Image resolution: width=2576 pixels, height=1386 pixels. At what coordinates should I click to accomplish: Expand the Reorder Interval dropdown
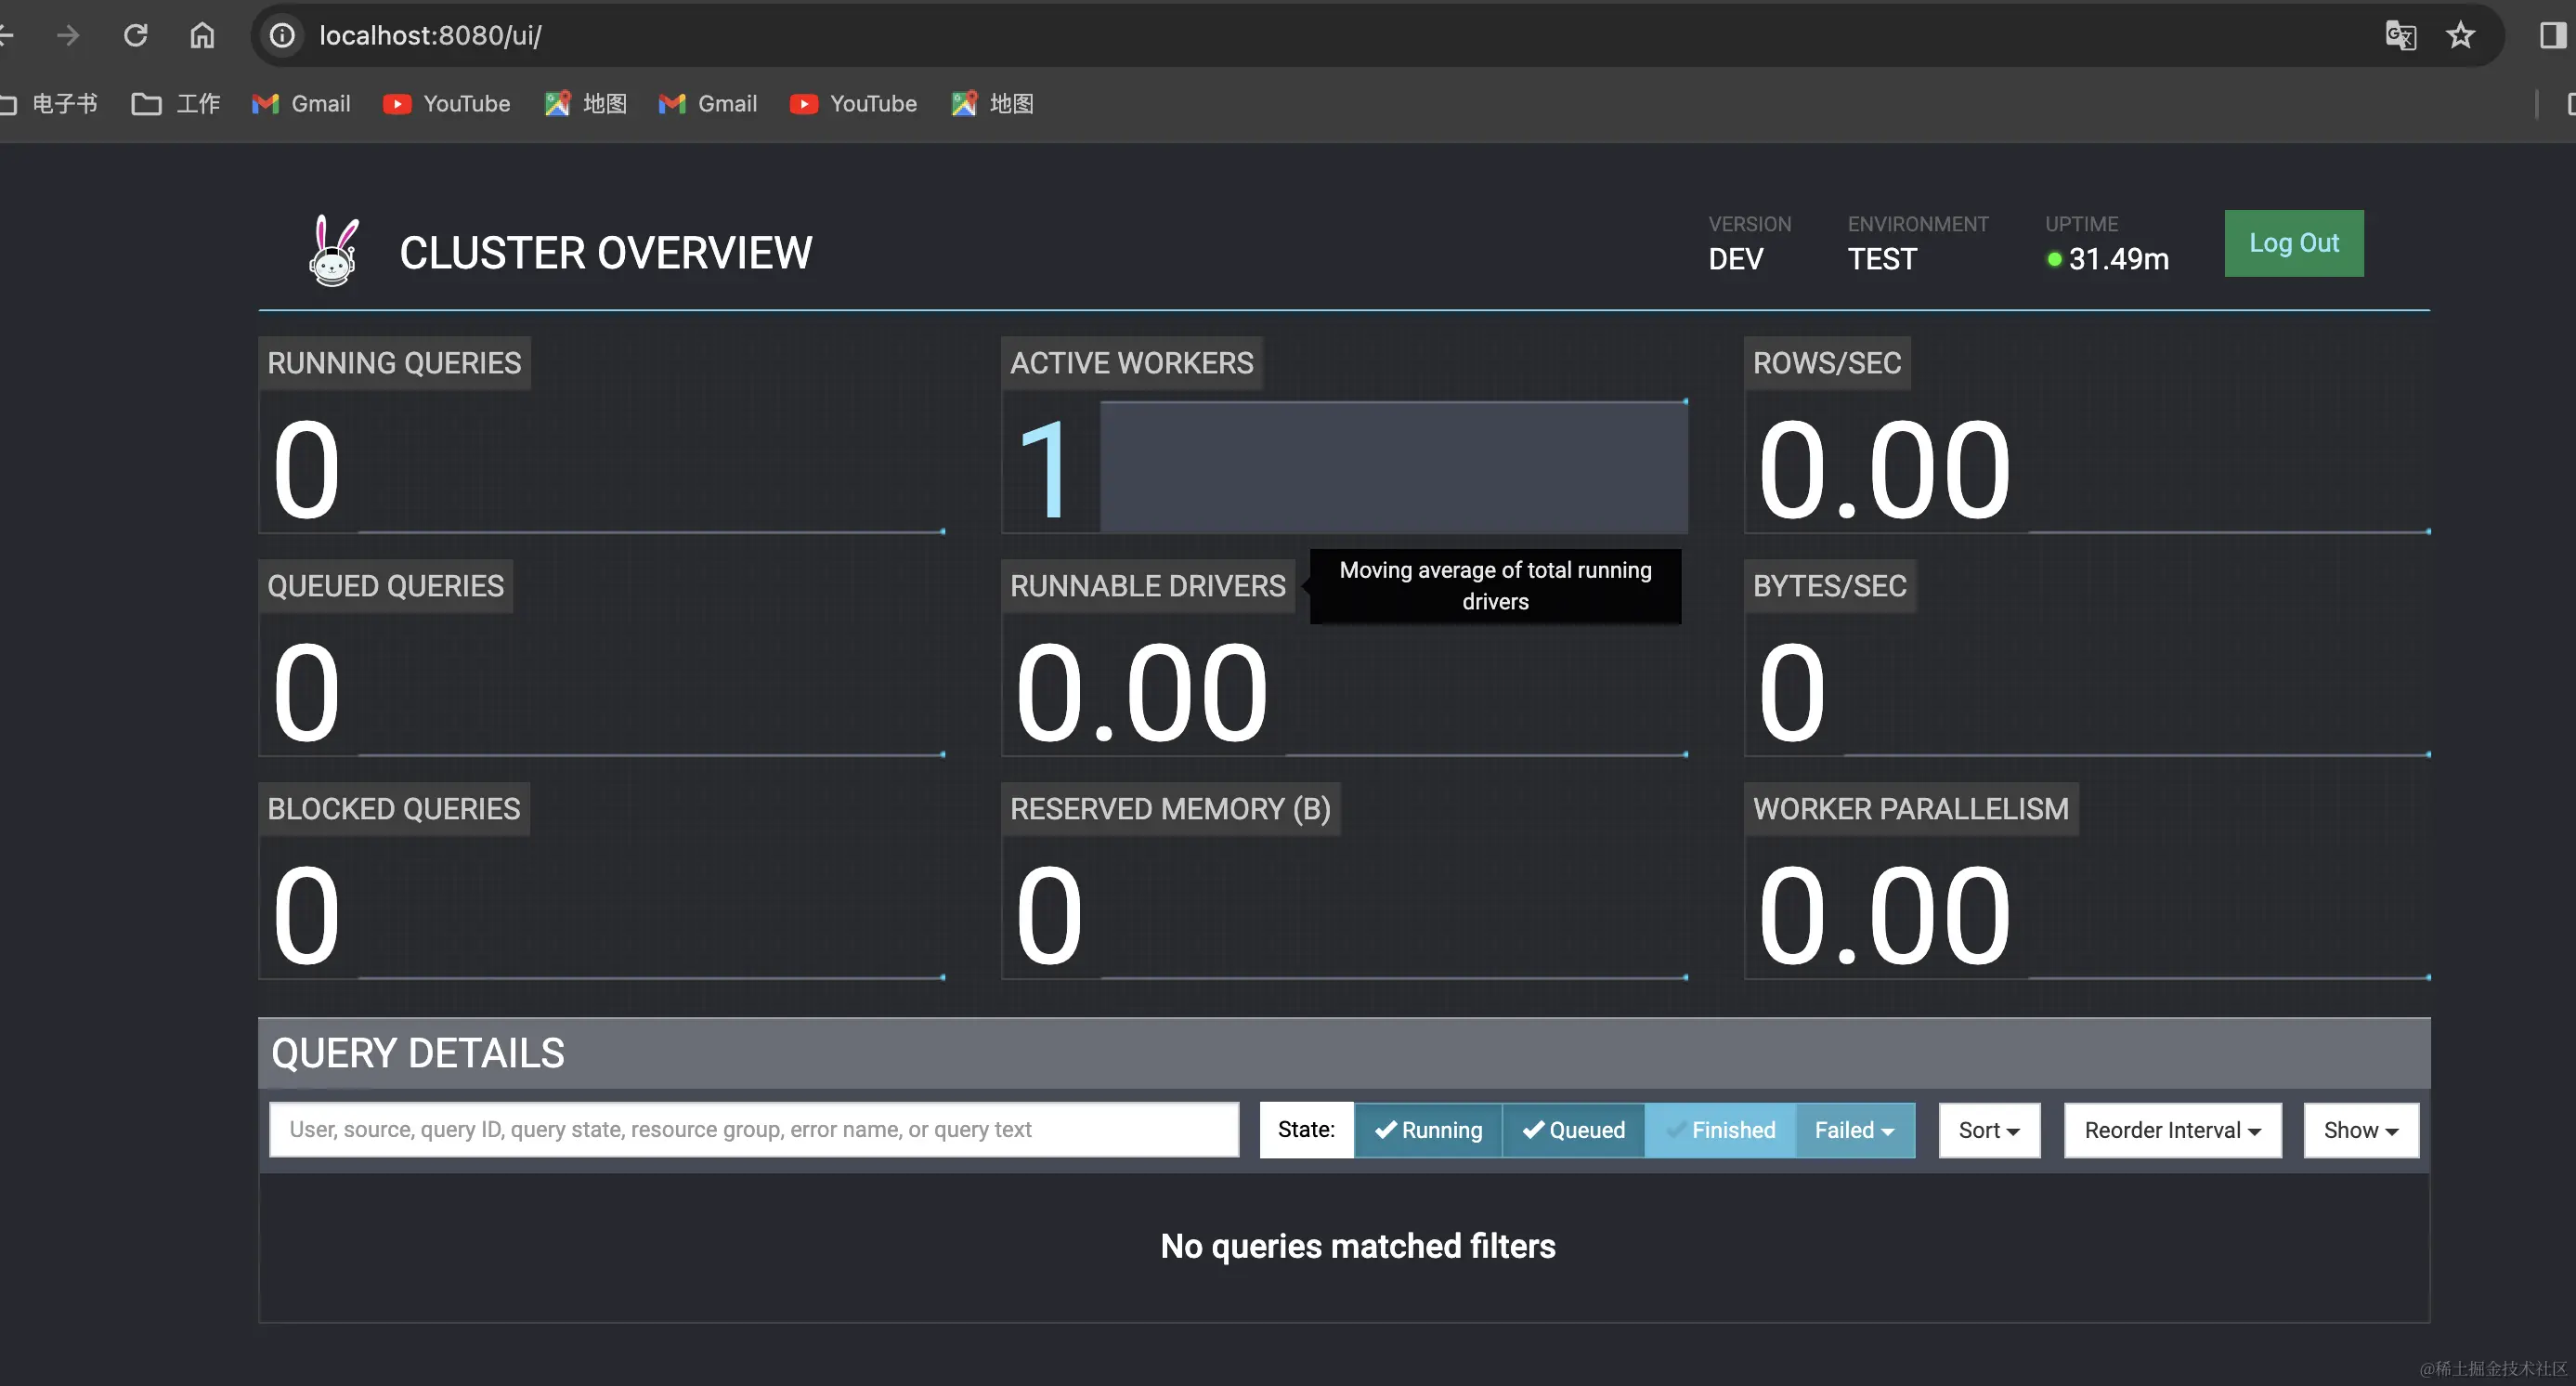2172,1130
